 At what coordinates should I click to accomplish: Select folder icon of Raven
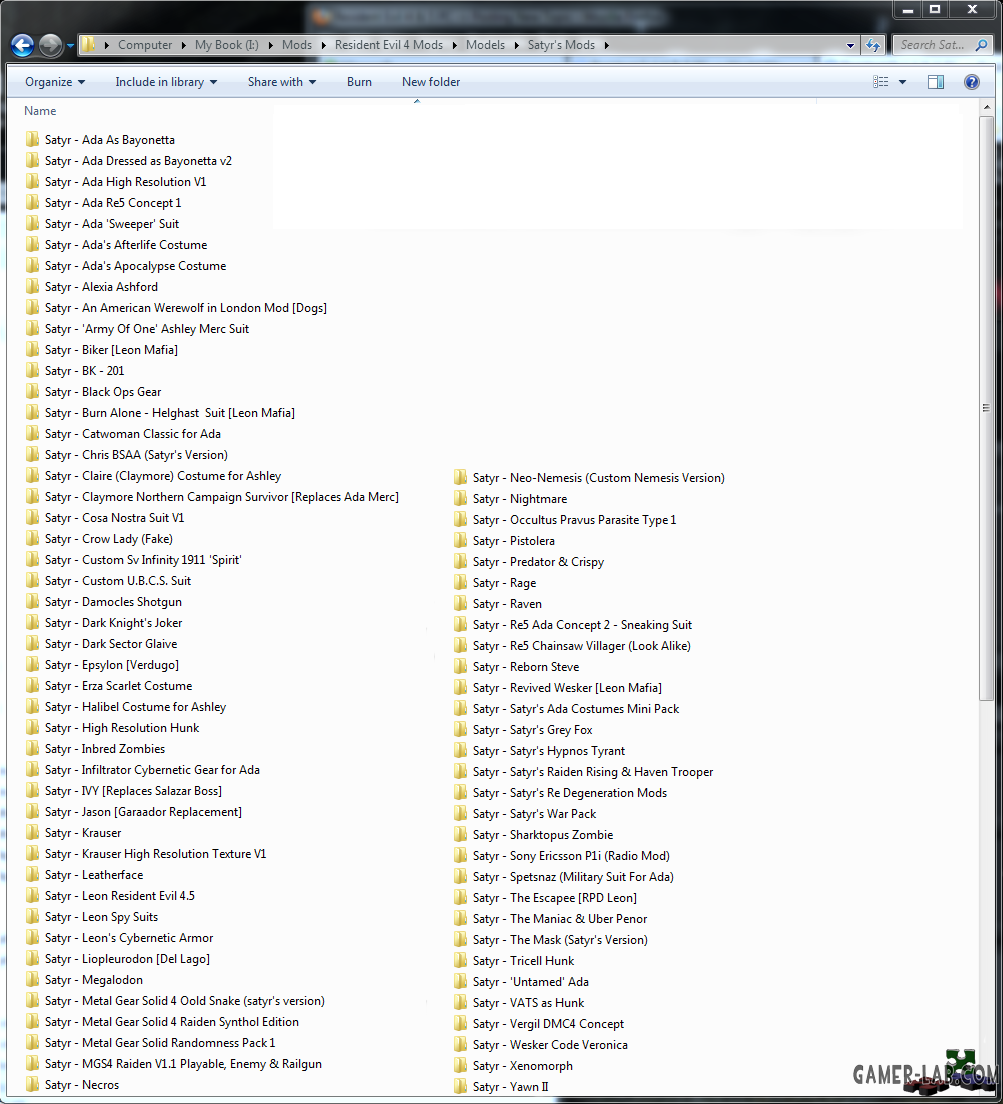460,603
